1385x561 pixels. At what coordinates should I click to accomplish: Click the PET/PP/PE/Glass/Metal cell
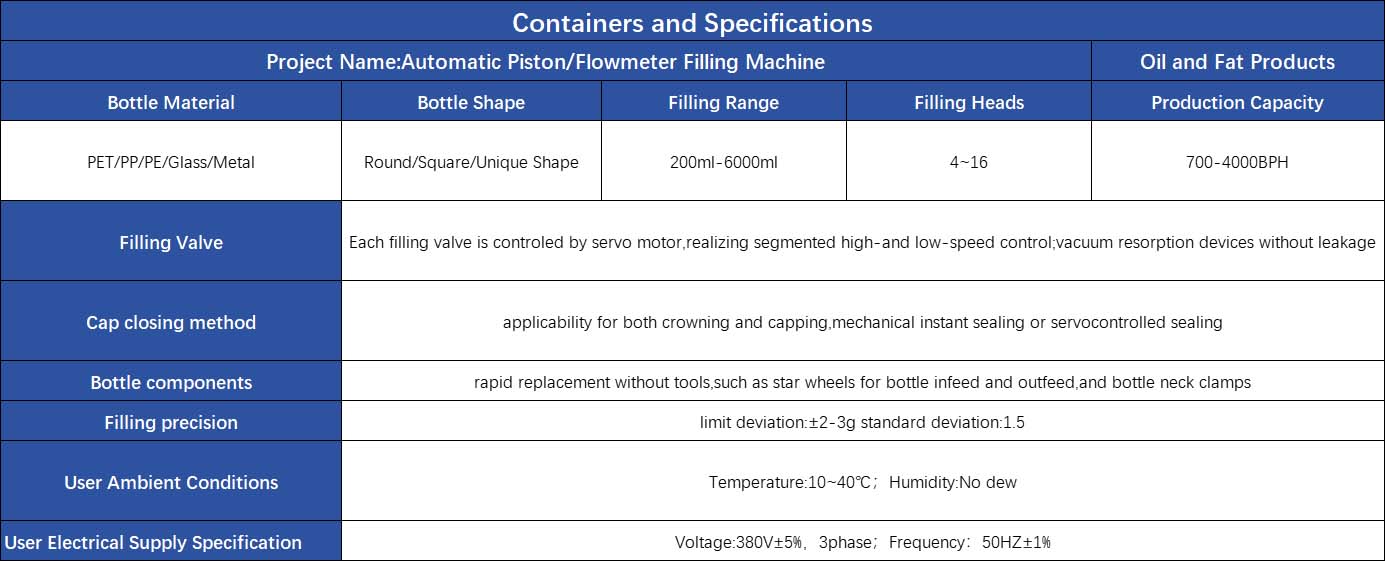171,161
